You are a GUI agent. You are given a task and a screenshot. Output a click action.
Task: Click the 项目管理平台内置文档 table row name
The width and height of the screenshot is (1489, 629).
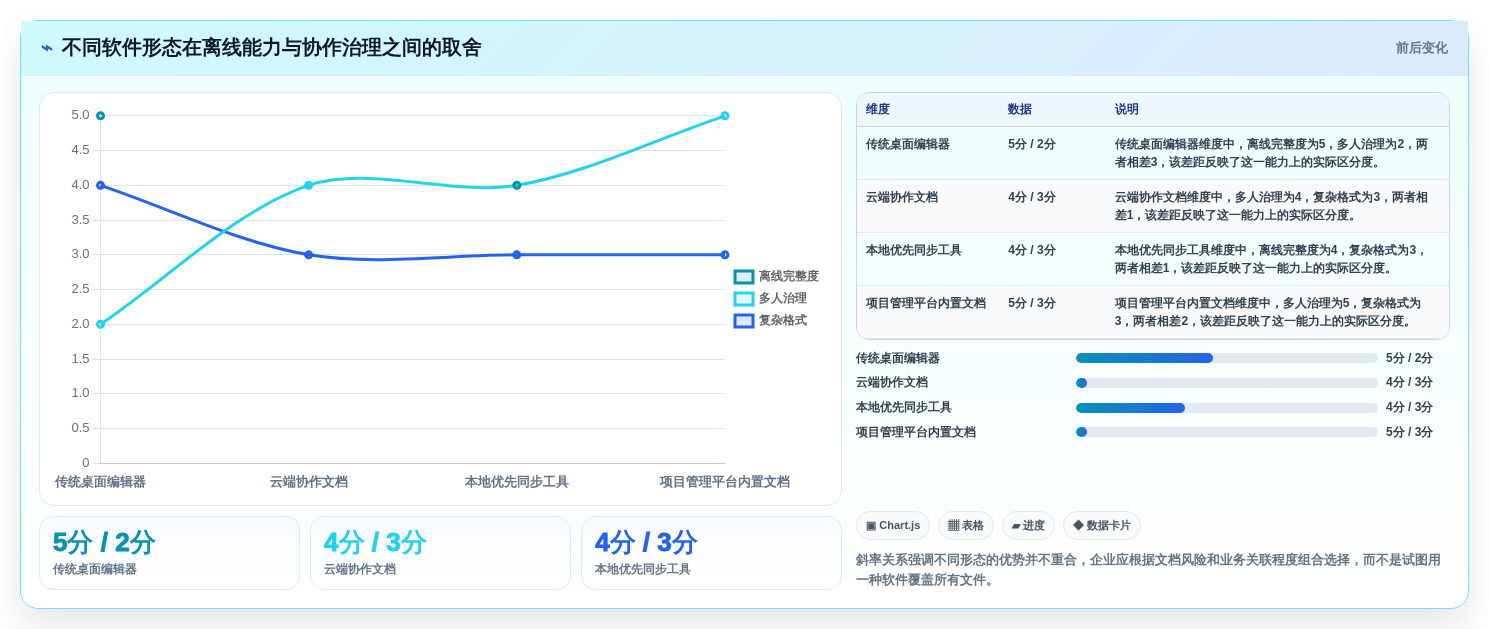point(926,303)
